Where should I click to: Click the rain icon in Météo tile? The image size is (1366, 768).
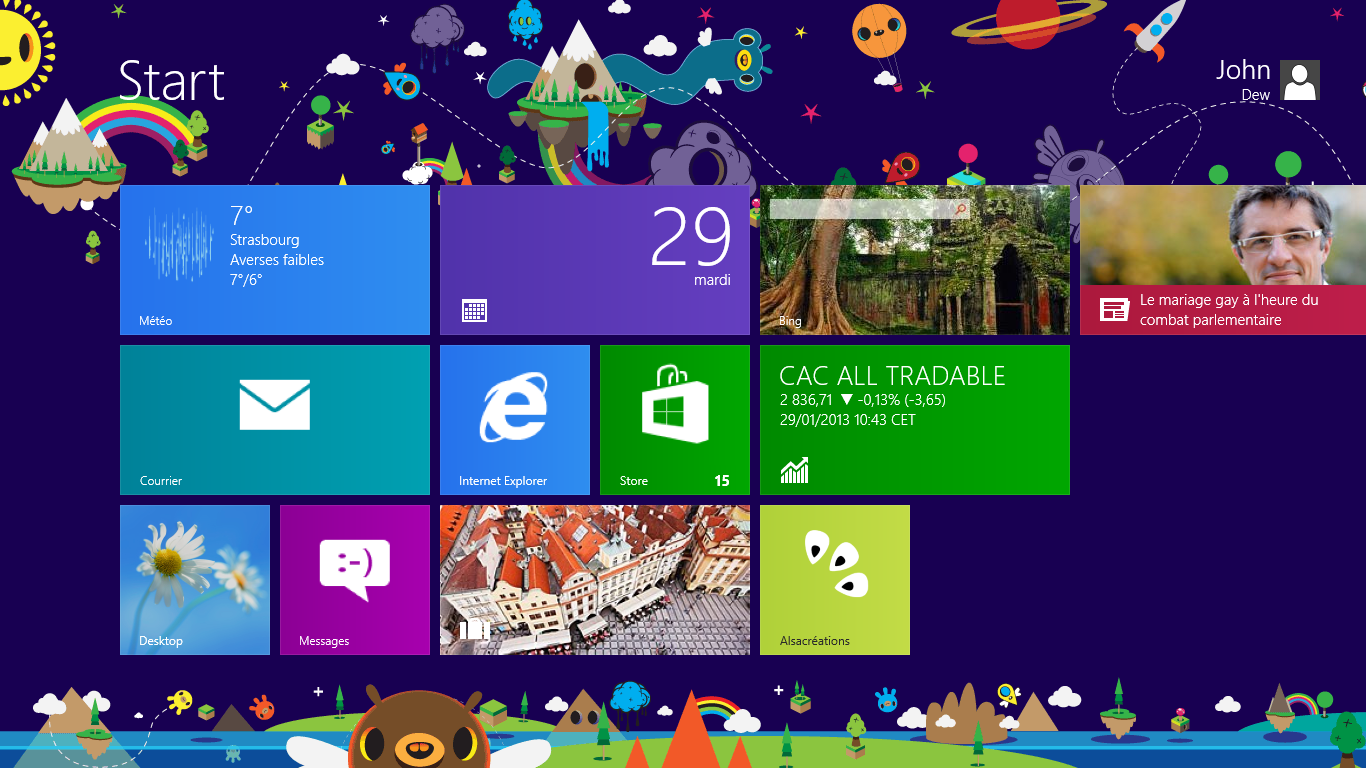[x=179, y=245]
